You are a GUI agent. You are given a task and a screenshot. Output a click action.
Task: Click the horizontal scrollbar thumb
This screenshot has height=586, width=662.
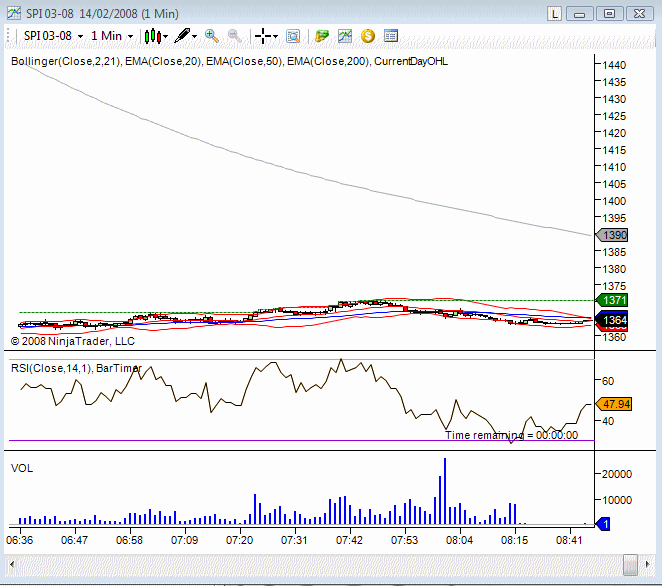click(630, 564)
